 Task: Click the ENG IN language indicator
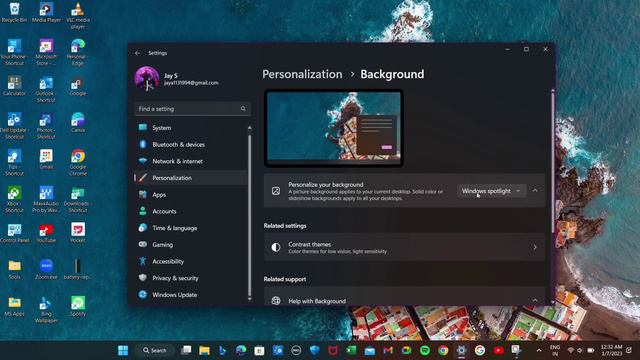[x=555, y=350]
